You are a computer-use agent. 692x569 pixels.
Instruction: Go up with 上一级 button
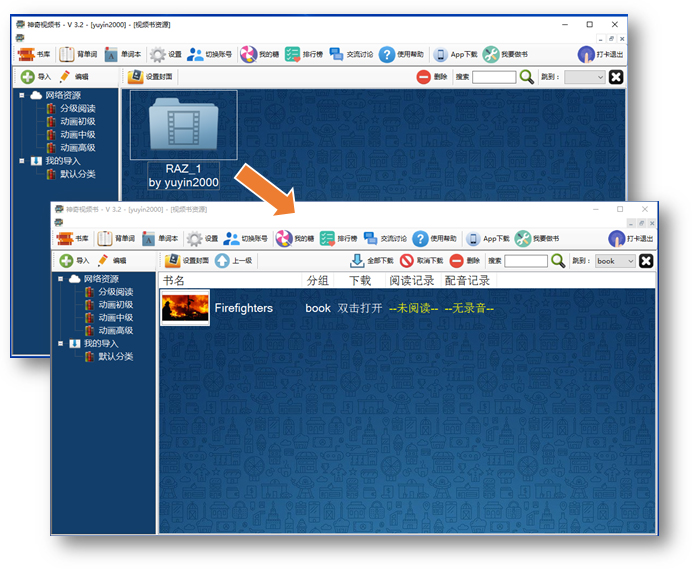(233, 260)
